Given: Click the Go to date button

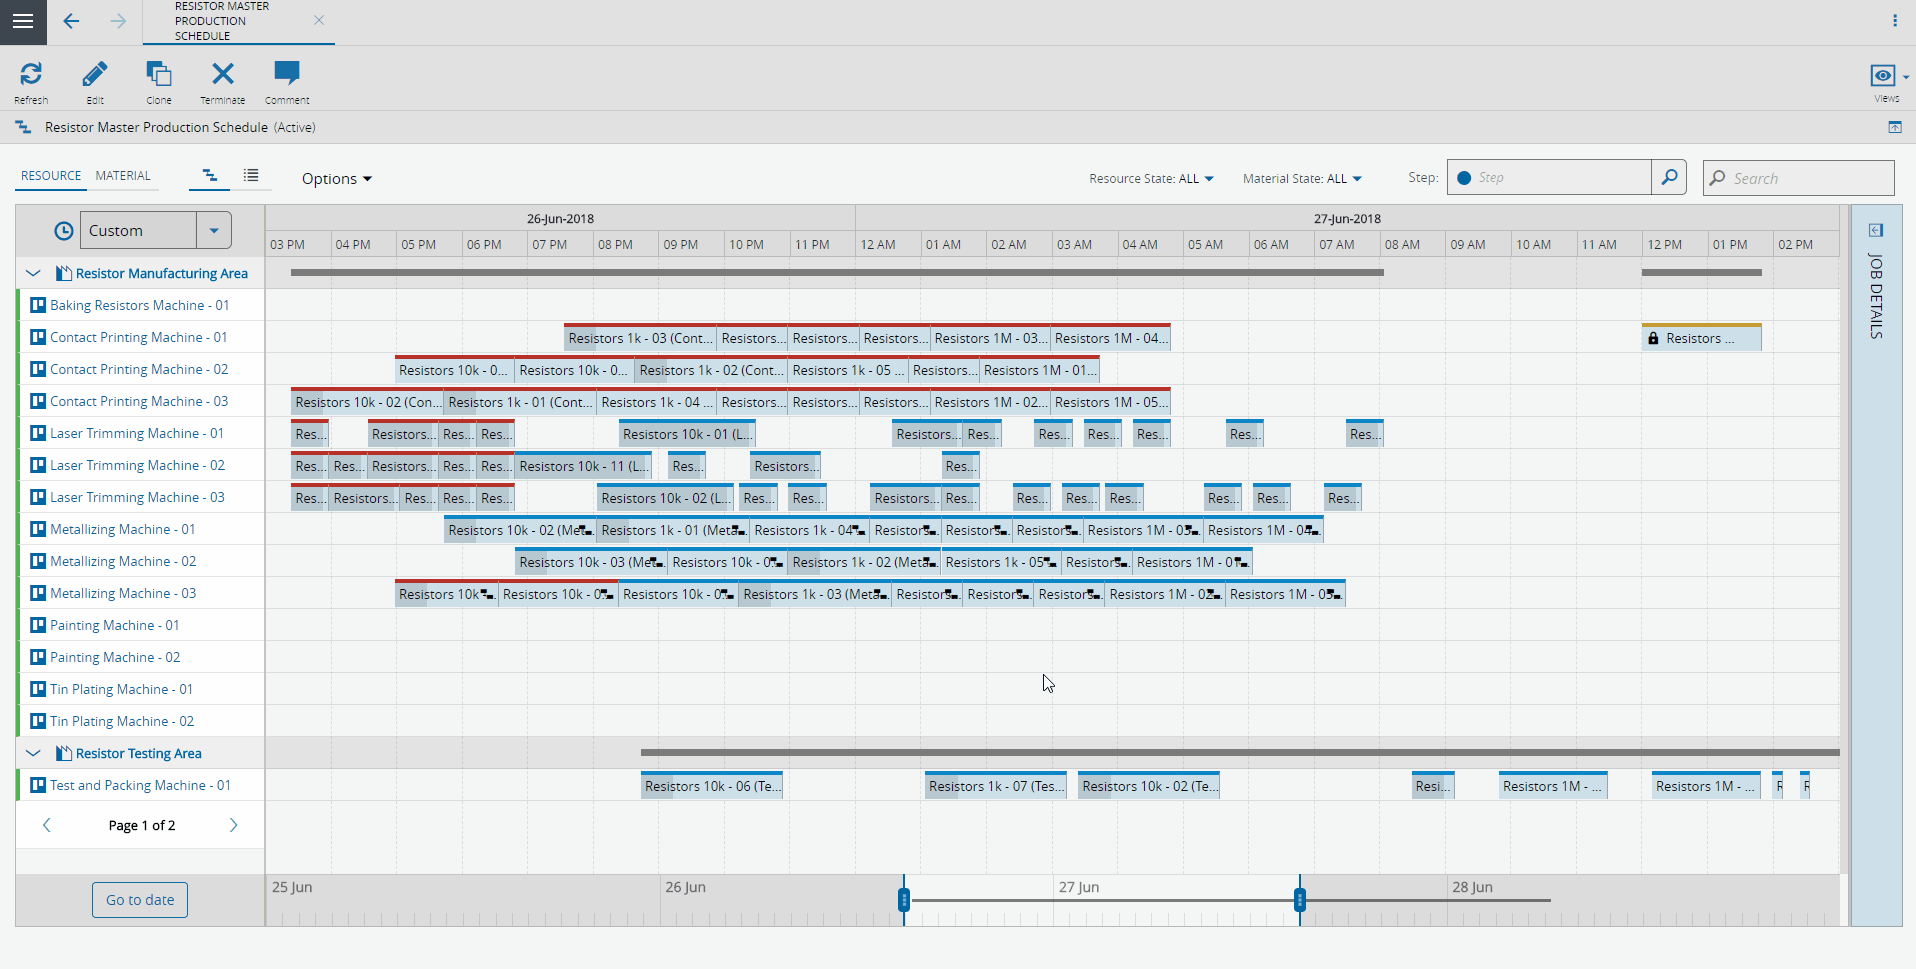Looking at the screenshot, I should point(140,900).
